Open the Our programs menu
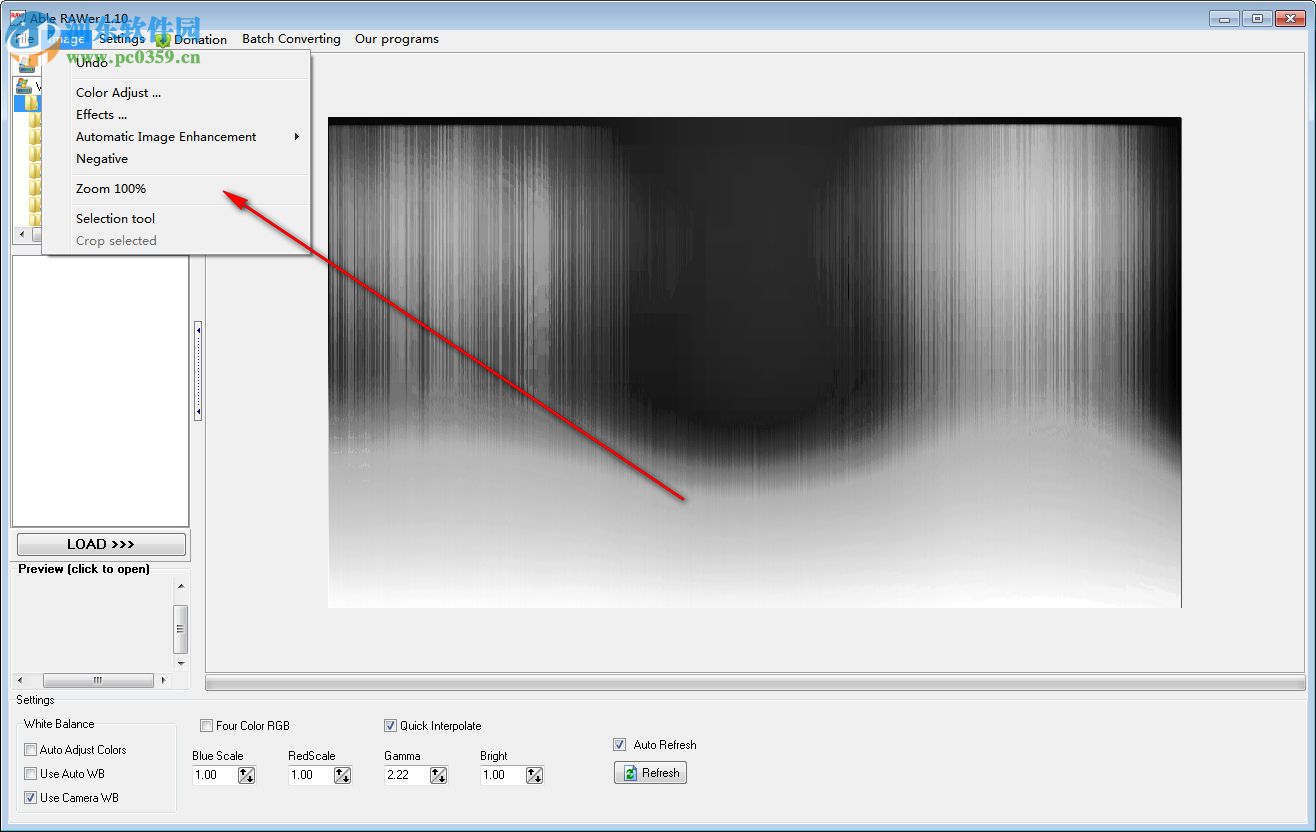Image resolution: width=1316 pixels, height=832 pixels. coord(397,39)
